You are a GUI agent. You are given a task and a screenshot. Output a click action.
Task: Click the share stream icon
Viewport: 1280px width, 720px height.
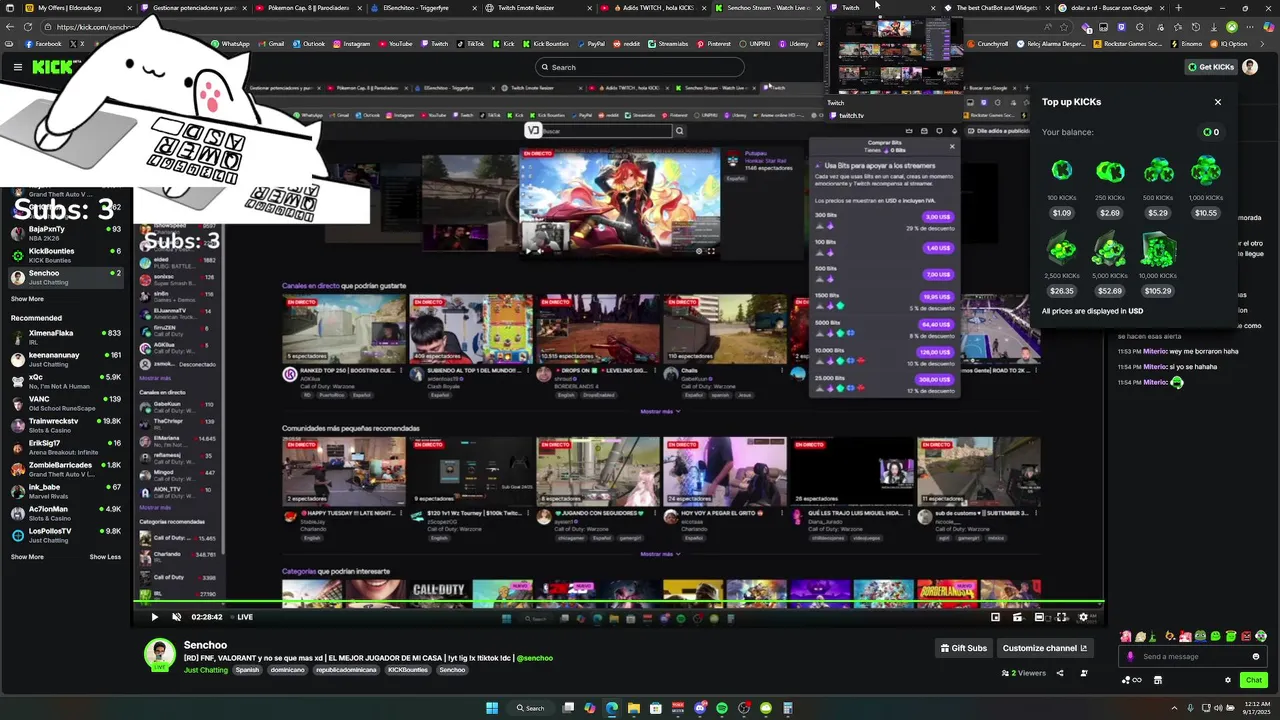point(1060,673)
